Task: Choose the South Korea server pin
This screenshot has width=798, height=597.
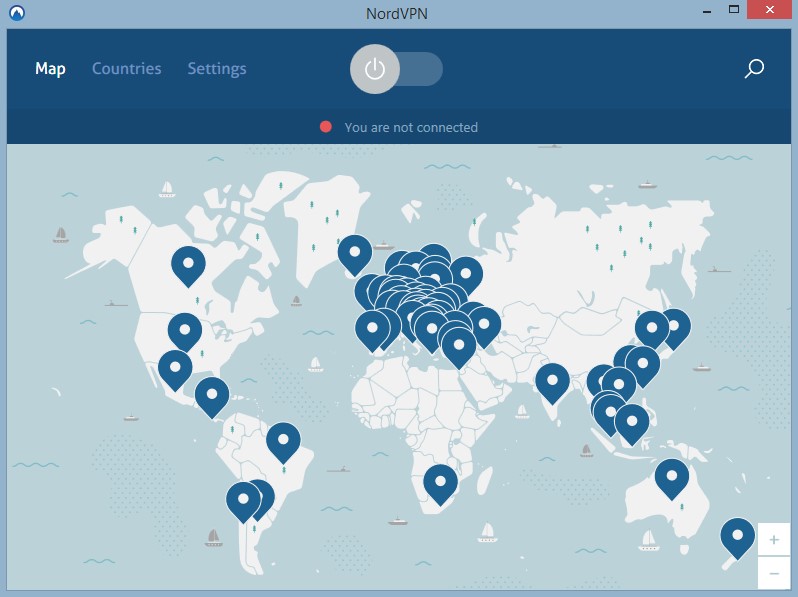Action: (652, 331)
